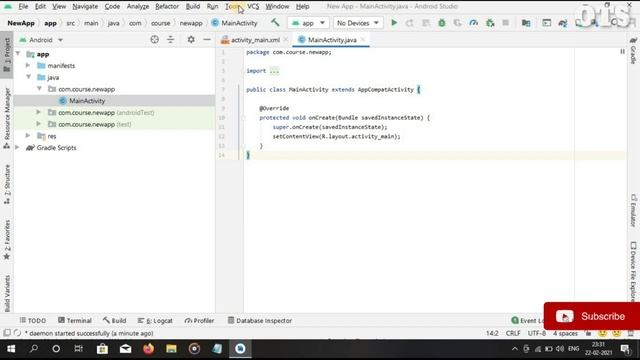Click the locate target icon in Project panel
This screenshot has height=360, width=640.
(x=154, y=40)
